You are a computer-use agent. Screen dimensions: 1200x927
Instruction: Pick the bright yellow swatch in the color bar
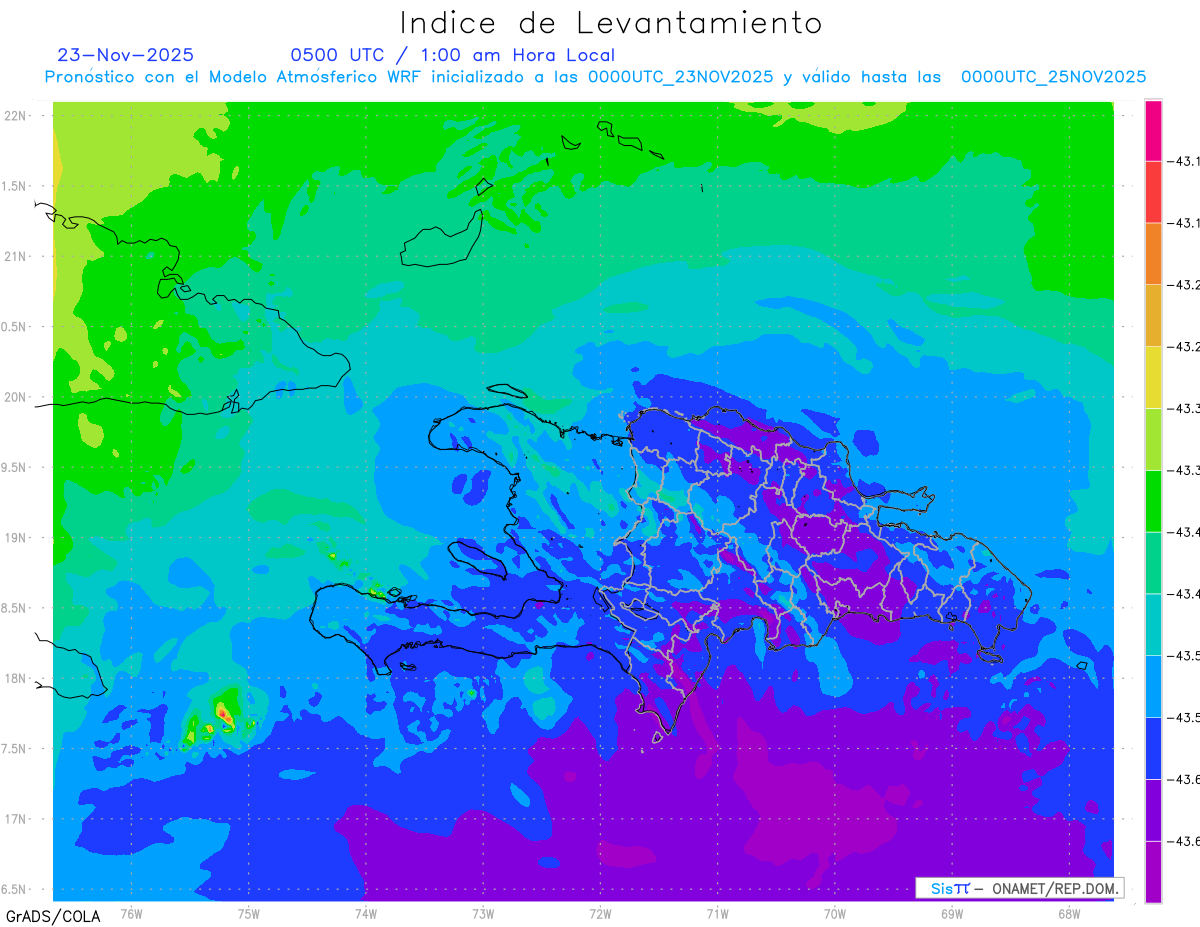point(1153,378)
